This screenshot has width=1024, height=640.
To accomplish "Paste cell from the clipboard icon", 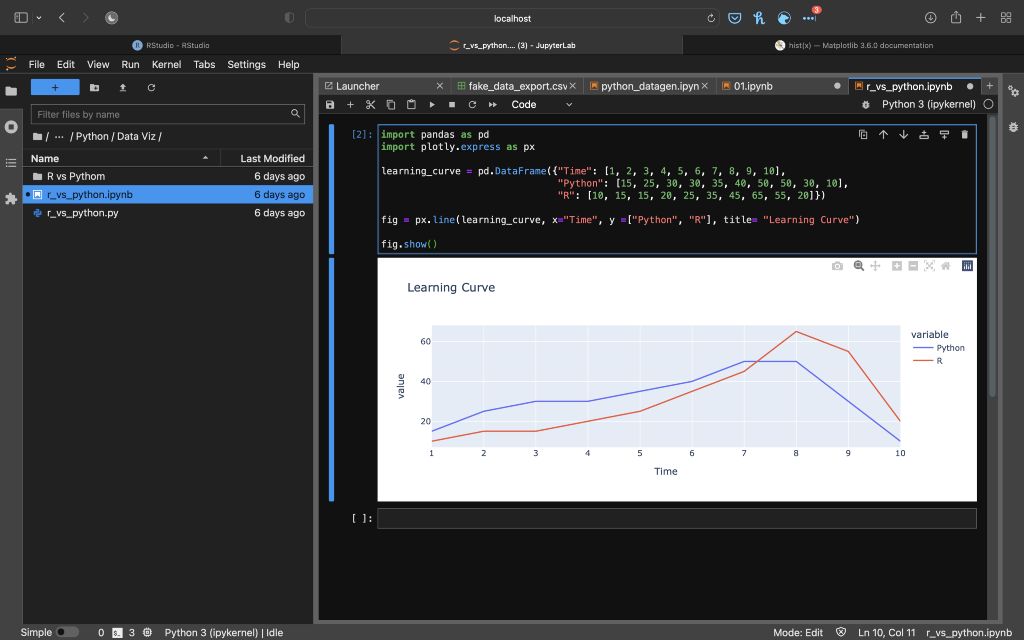I will click(x=411, y=104).
